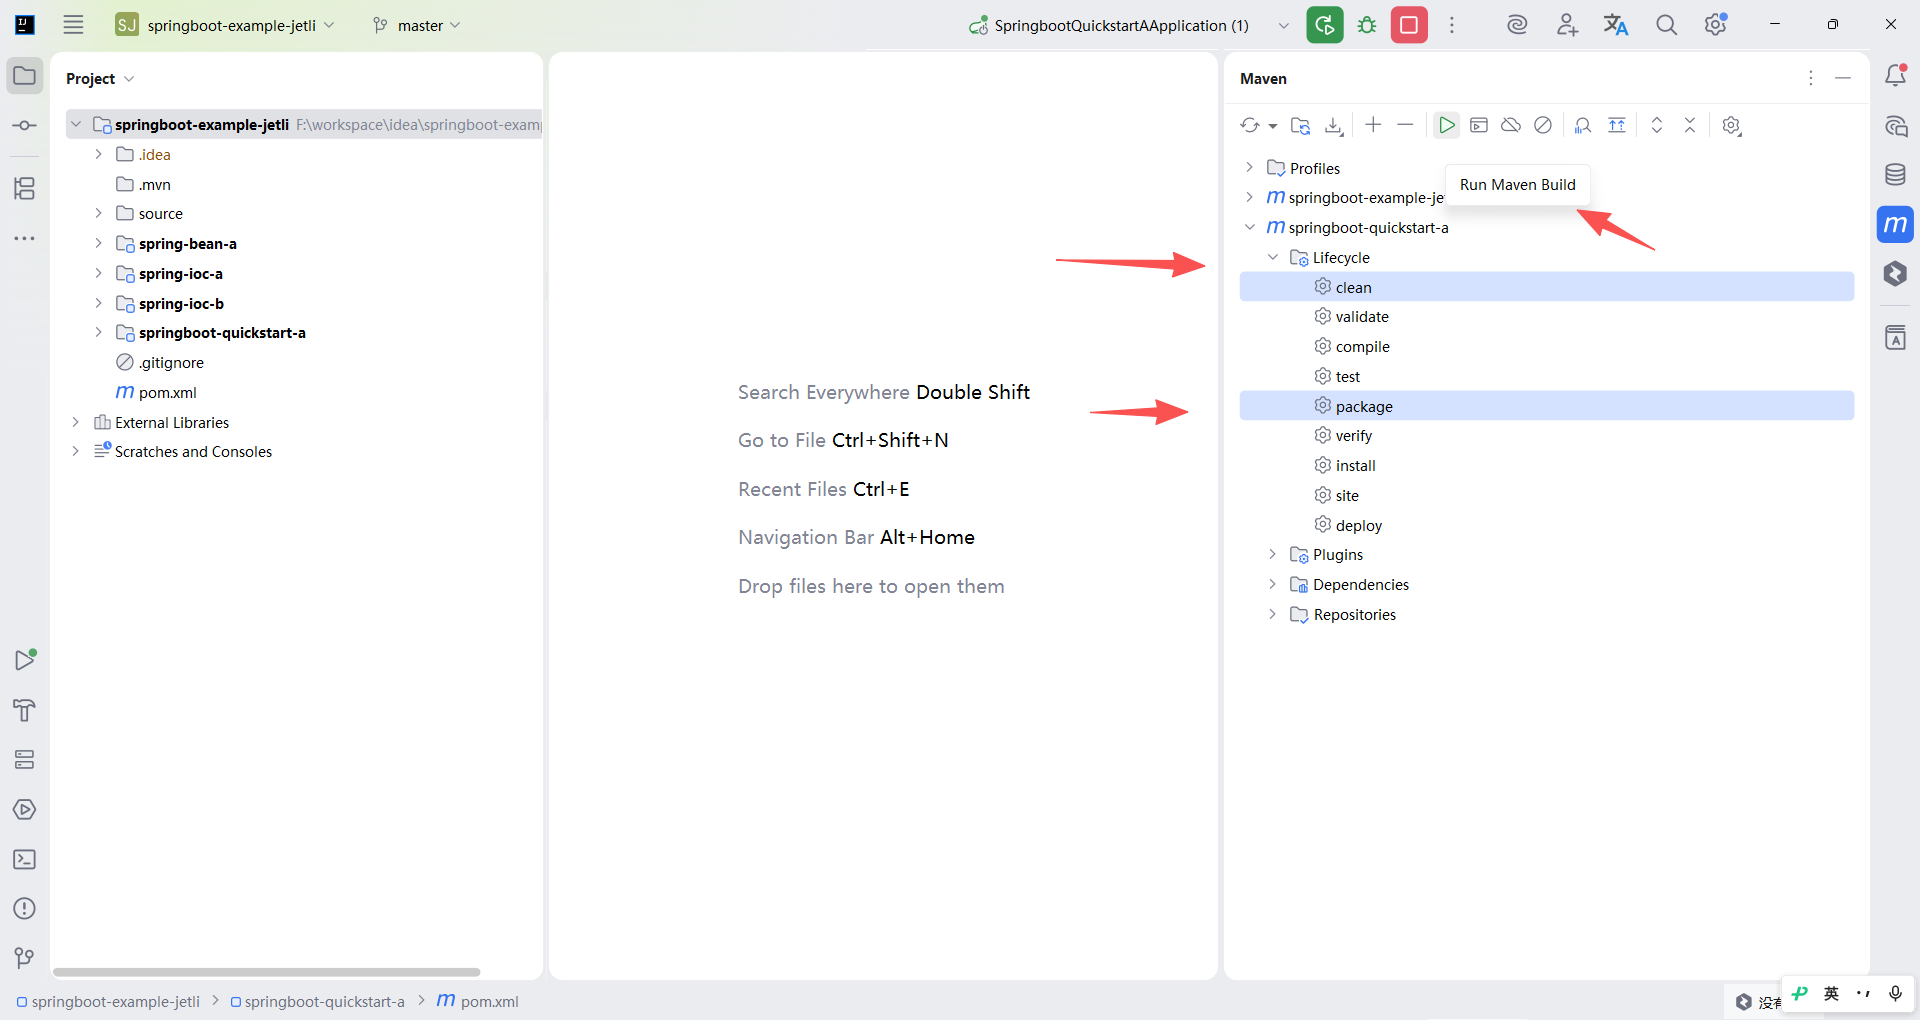Click the Project panel horizontal scrollbar
1920x1020 pixels.
pos(267,972)
